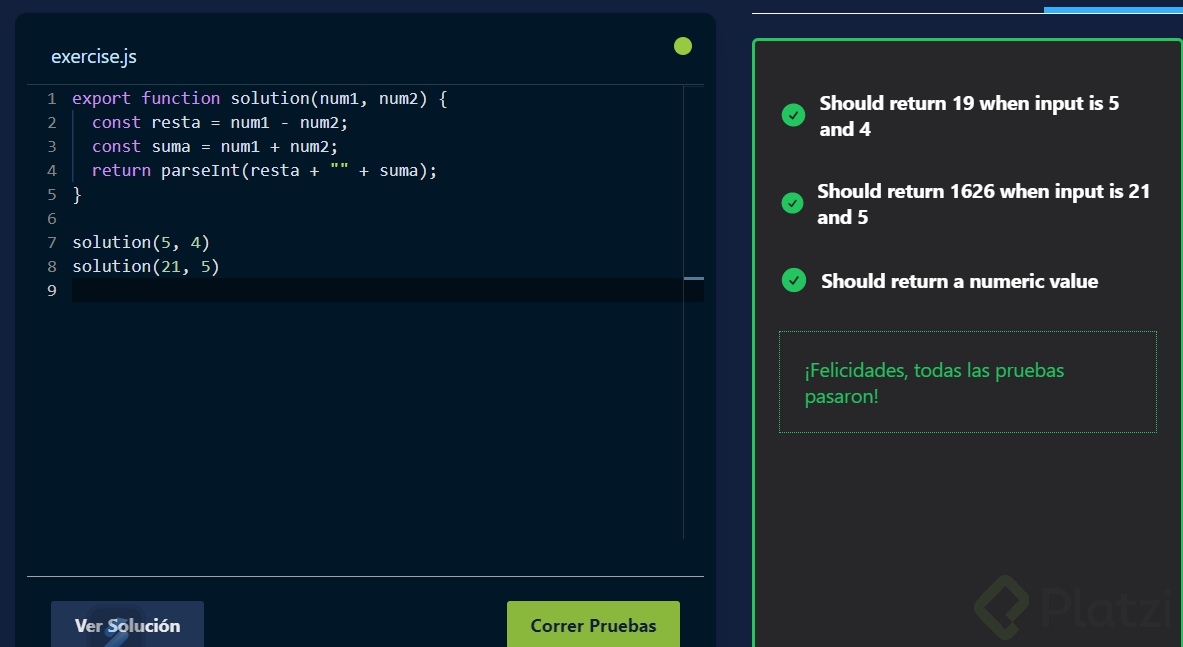Place cursor on empty line 9

coord(300,290)
